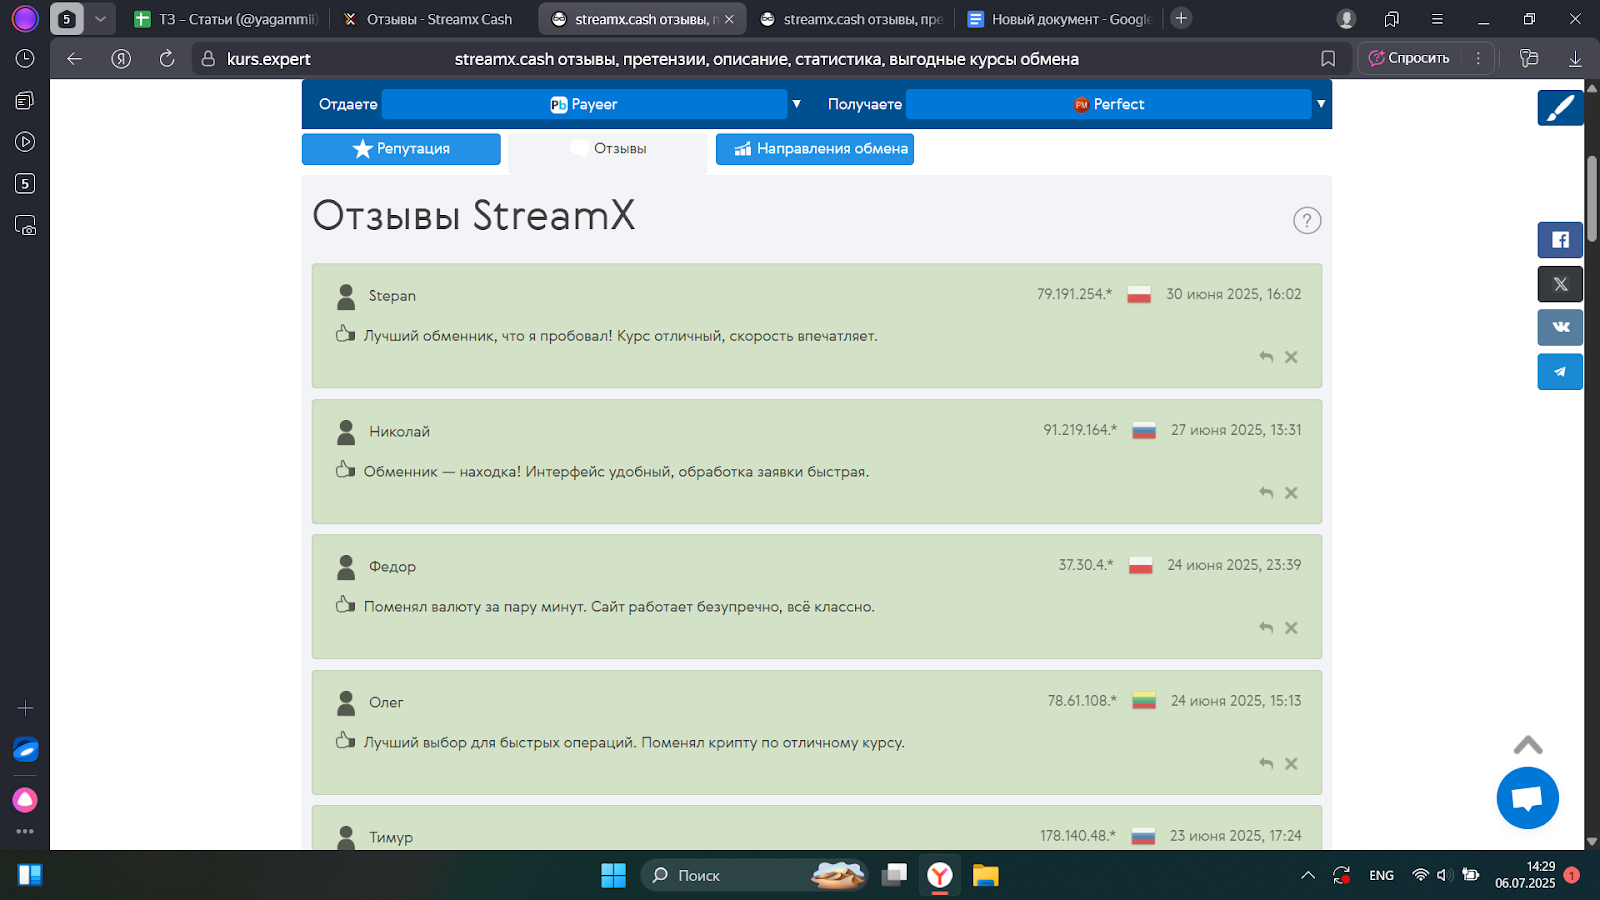Reply to Николай's review
Viewport: 1600px width, 900px height.
1266,493
